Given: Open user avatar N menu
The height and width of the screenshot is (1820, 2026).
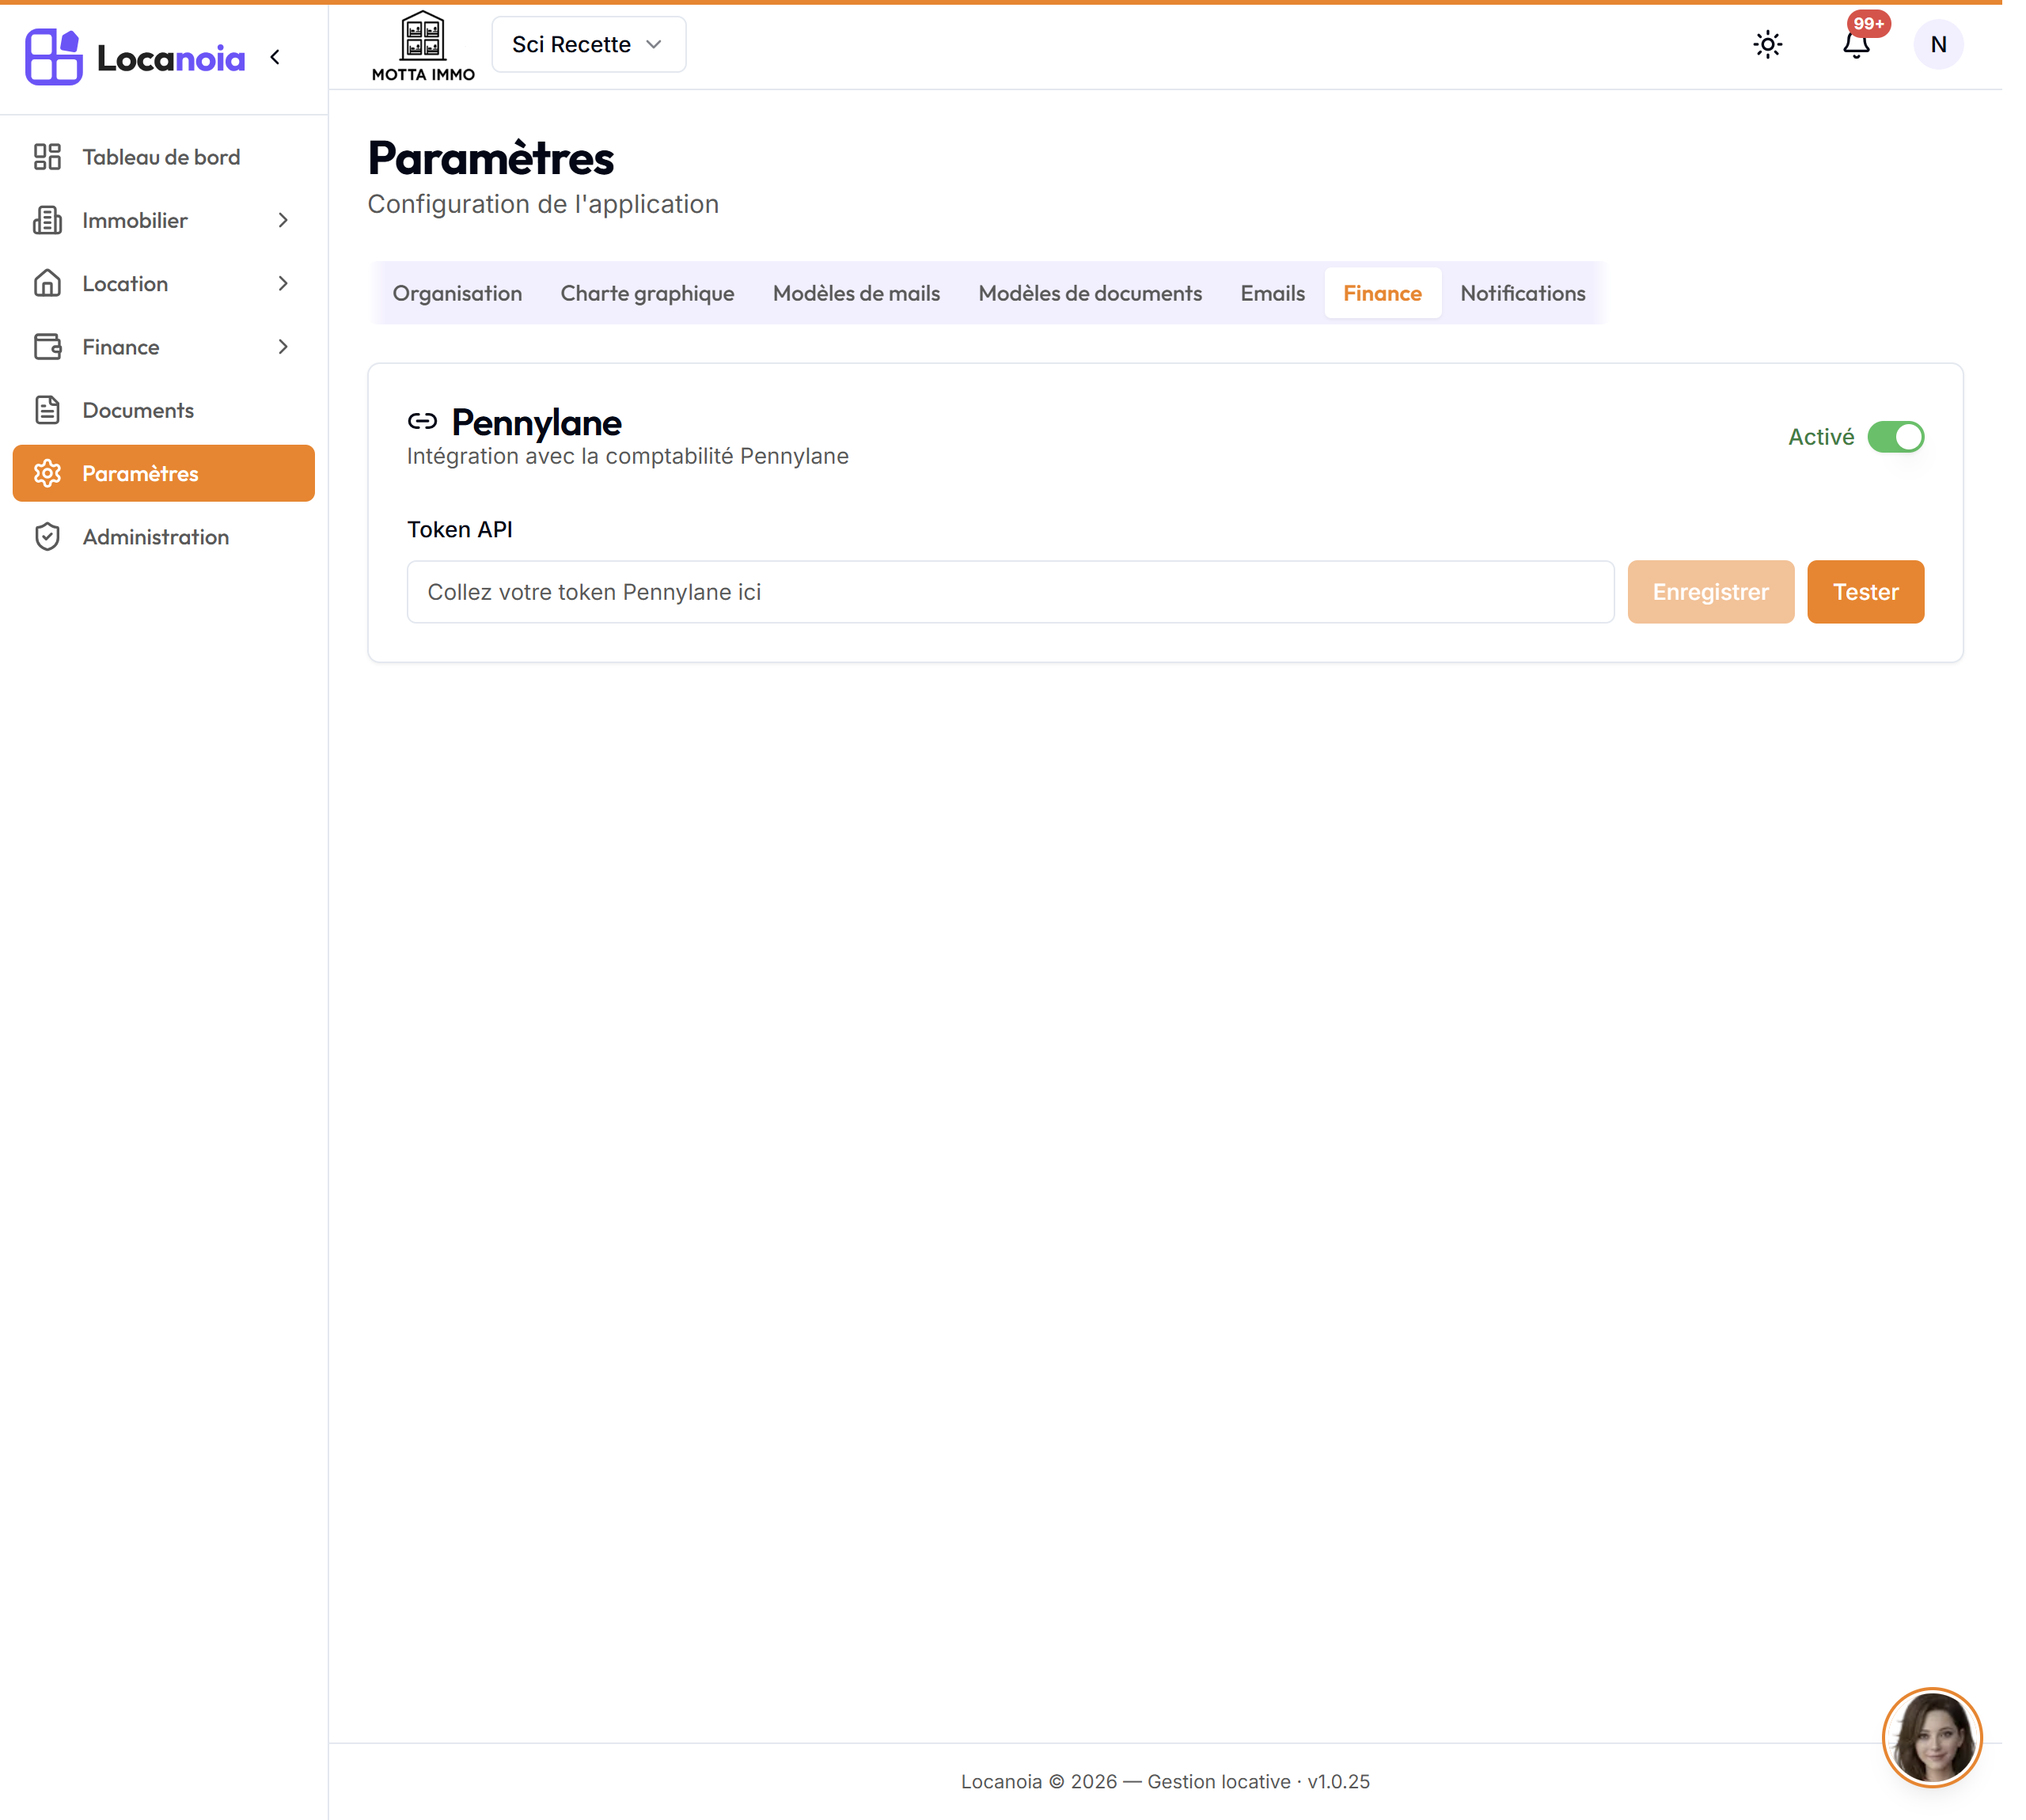Looking at the screenshot, I should [1938, 44].
